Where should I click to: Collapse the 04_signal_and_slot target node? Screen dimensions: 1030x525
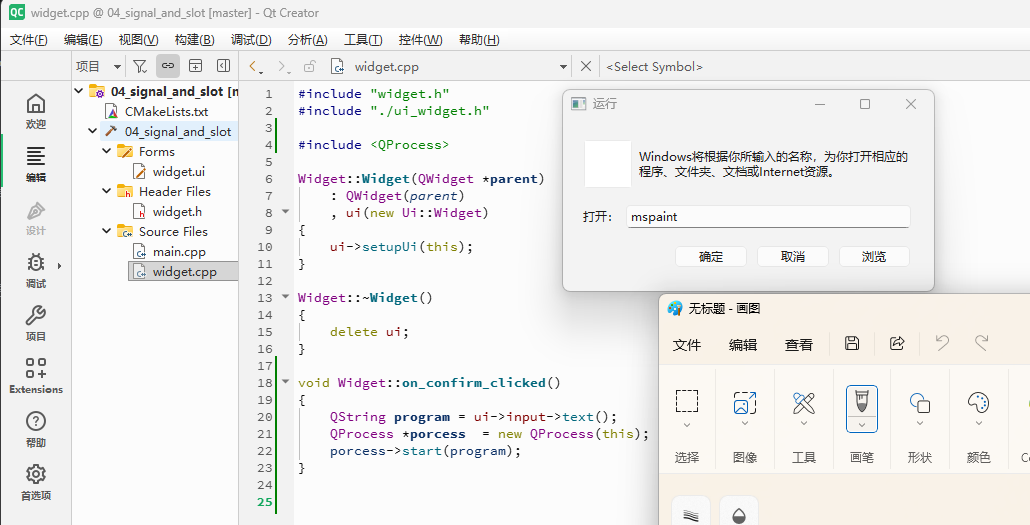pos(93,131)
